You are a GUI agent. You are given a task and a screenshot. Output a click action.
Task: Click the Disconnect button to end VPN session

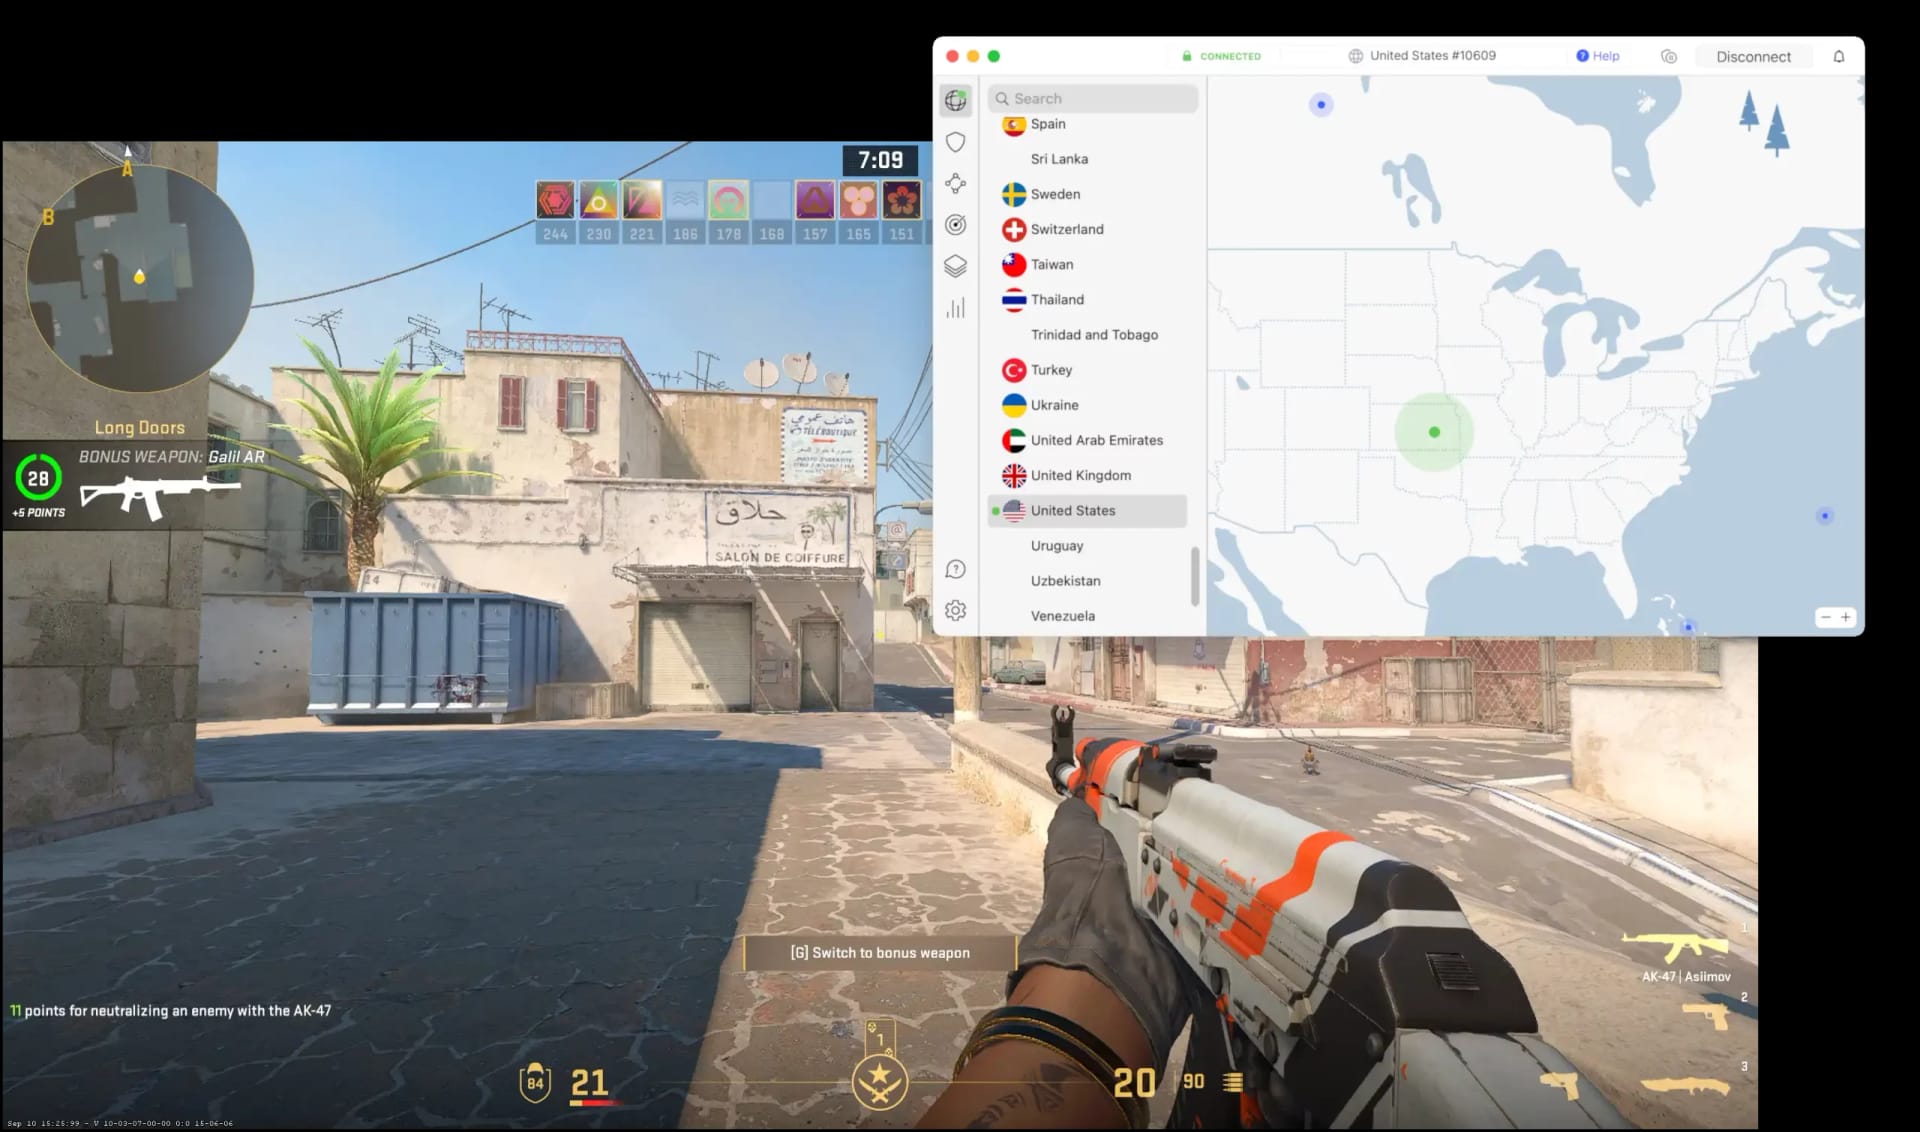[x=1753, y=55]
